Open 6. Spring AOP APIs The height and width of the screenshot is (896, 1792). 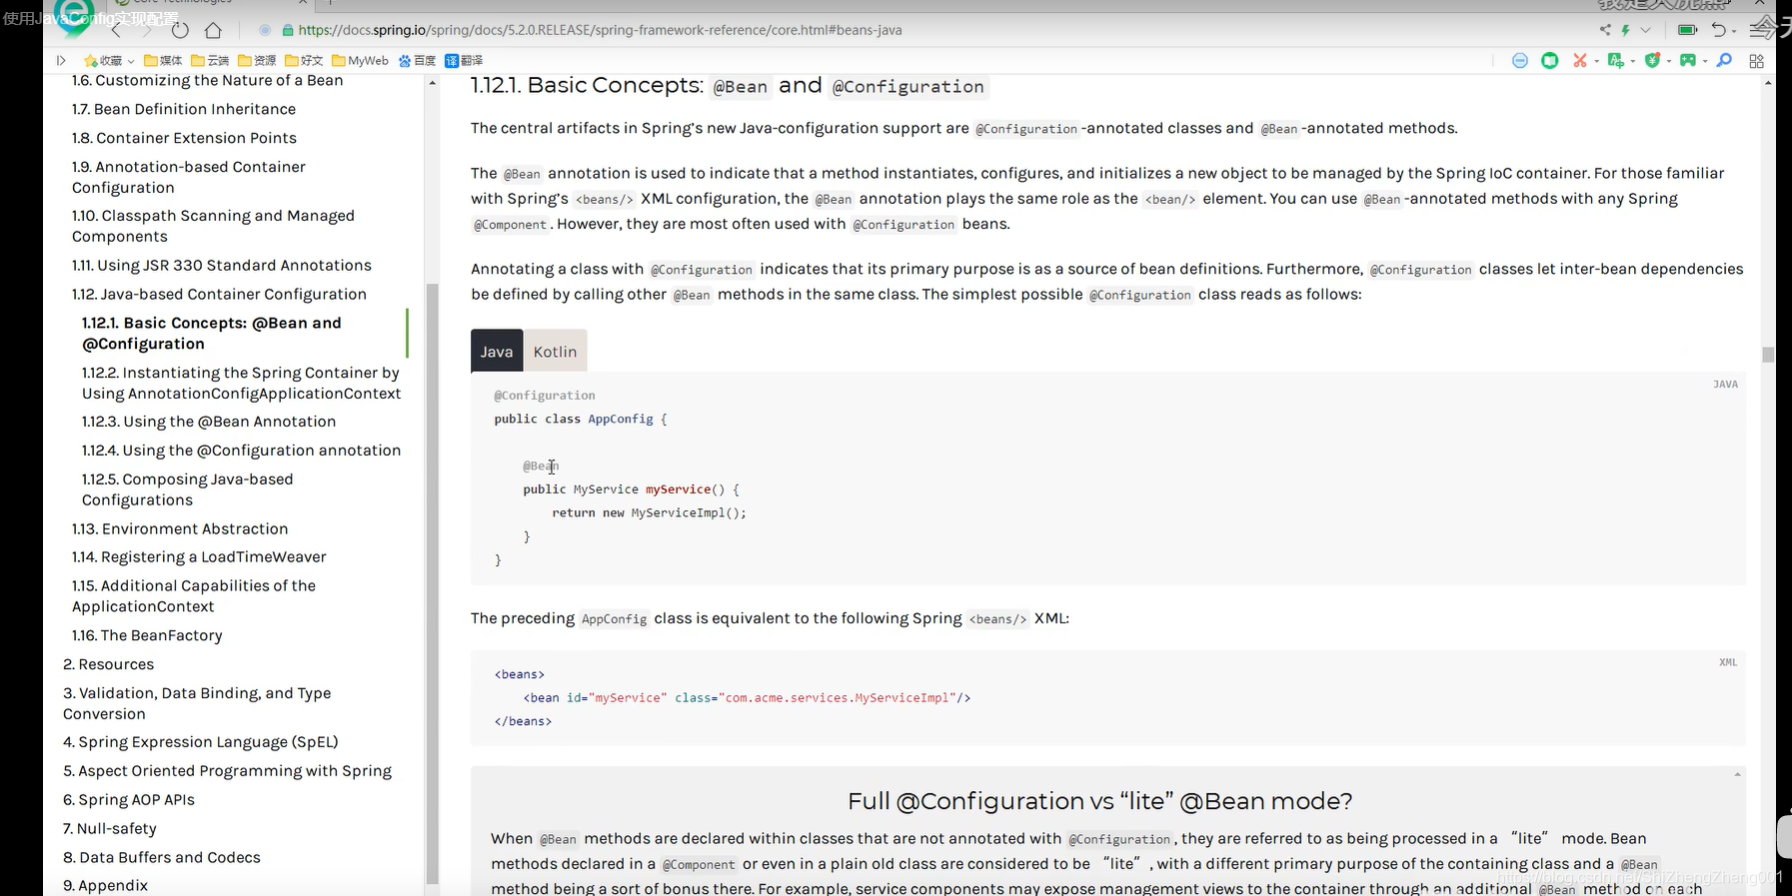129,800
